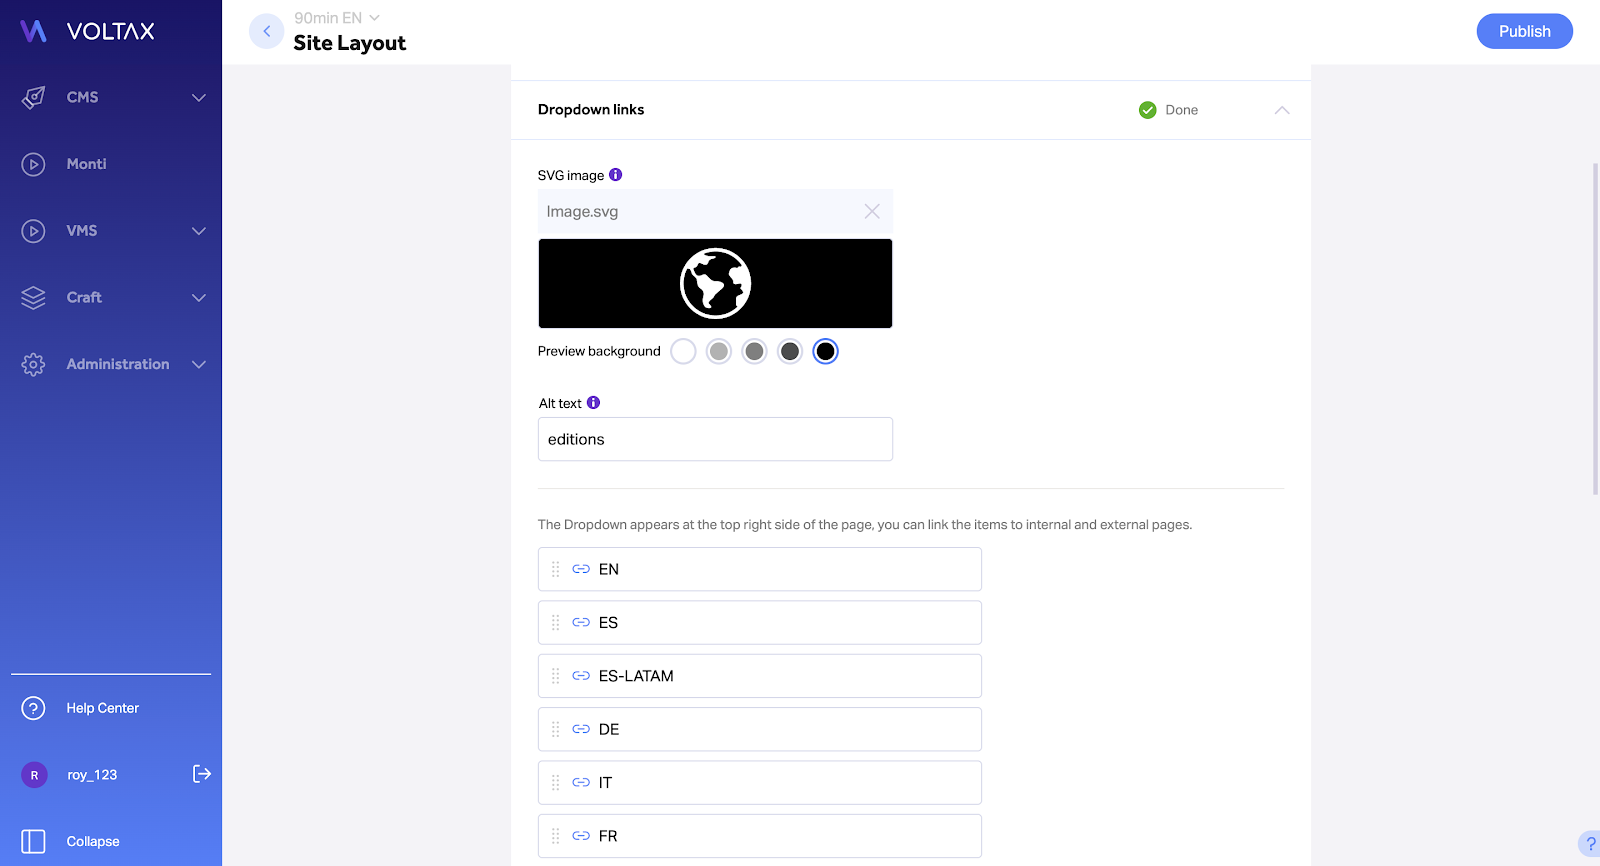Select the dark gray preview background
Screen dimensions: 1600x866
point(790,351)
